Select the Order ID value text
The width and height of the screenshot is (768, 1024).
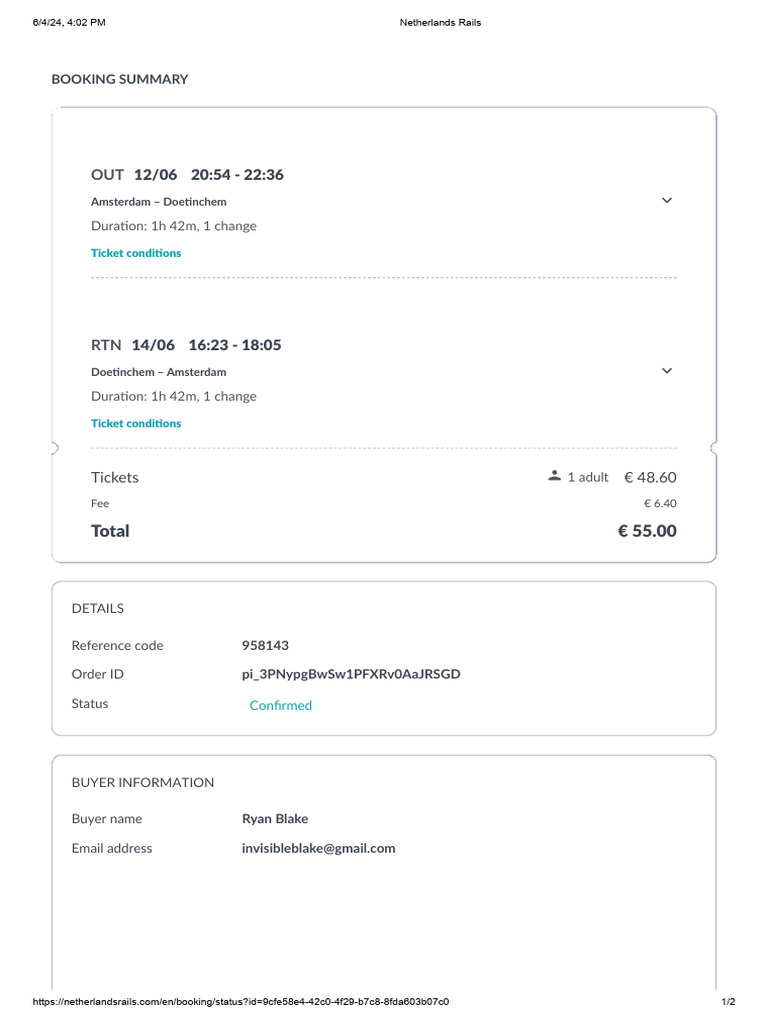pos(351,674)
